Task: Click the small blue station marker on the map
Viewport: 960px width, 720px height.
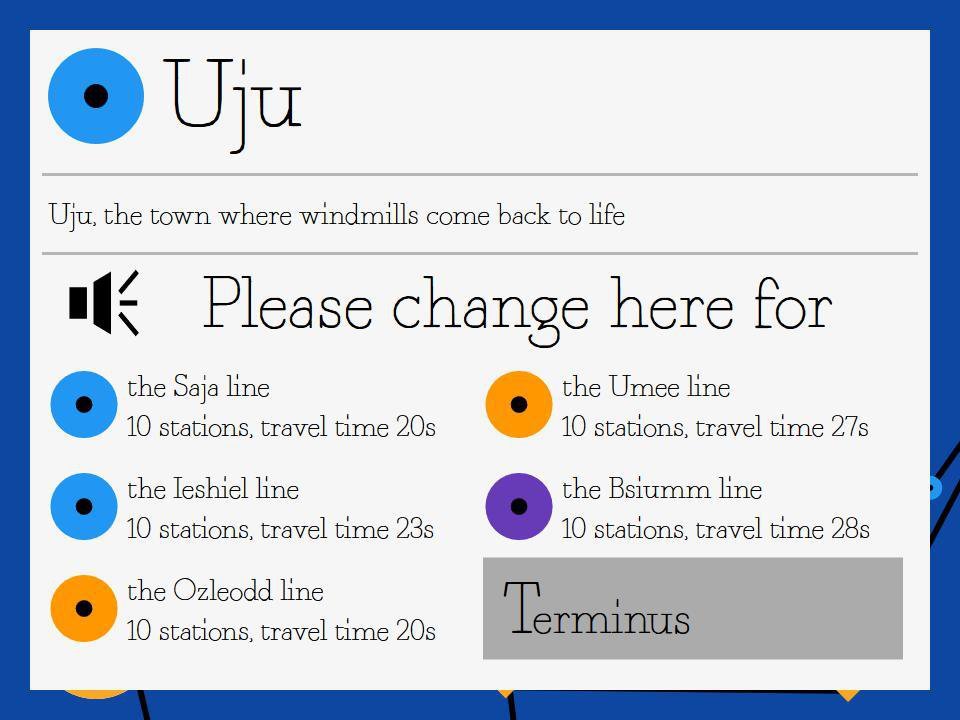Action: click(935, 488)
